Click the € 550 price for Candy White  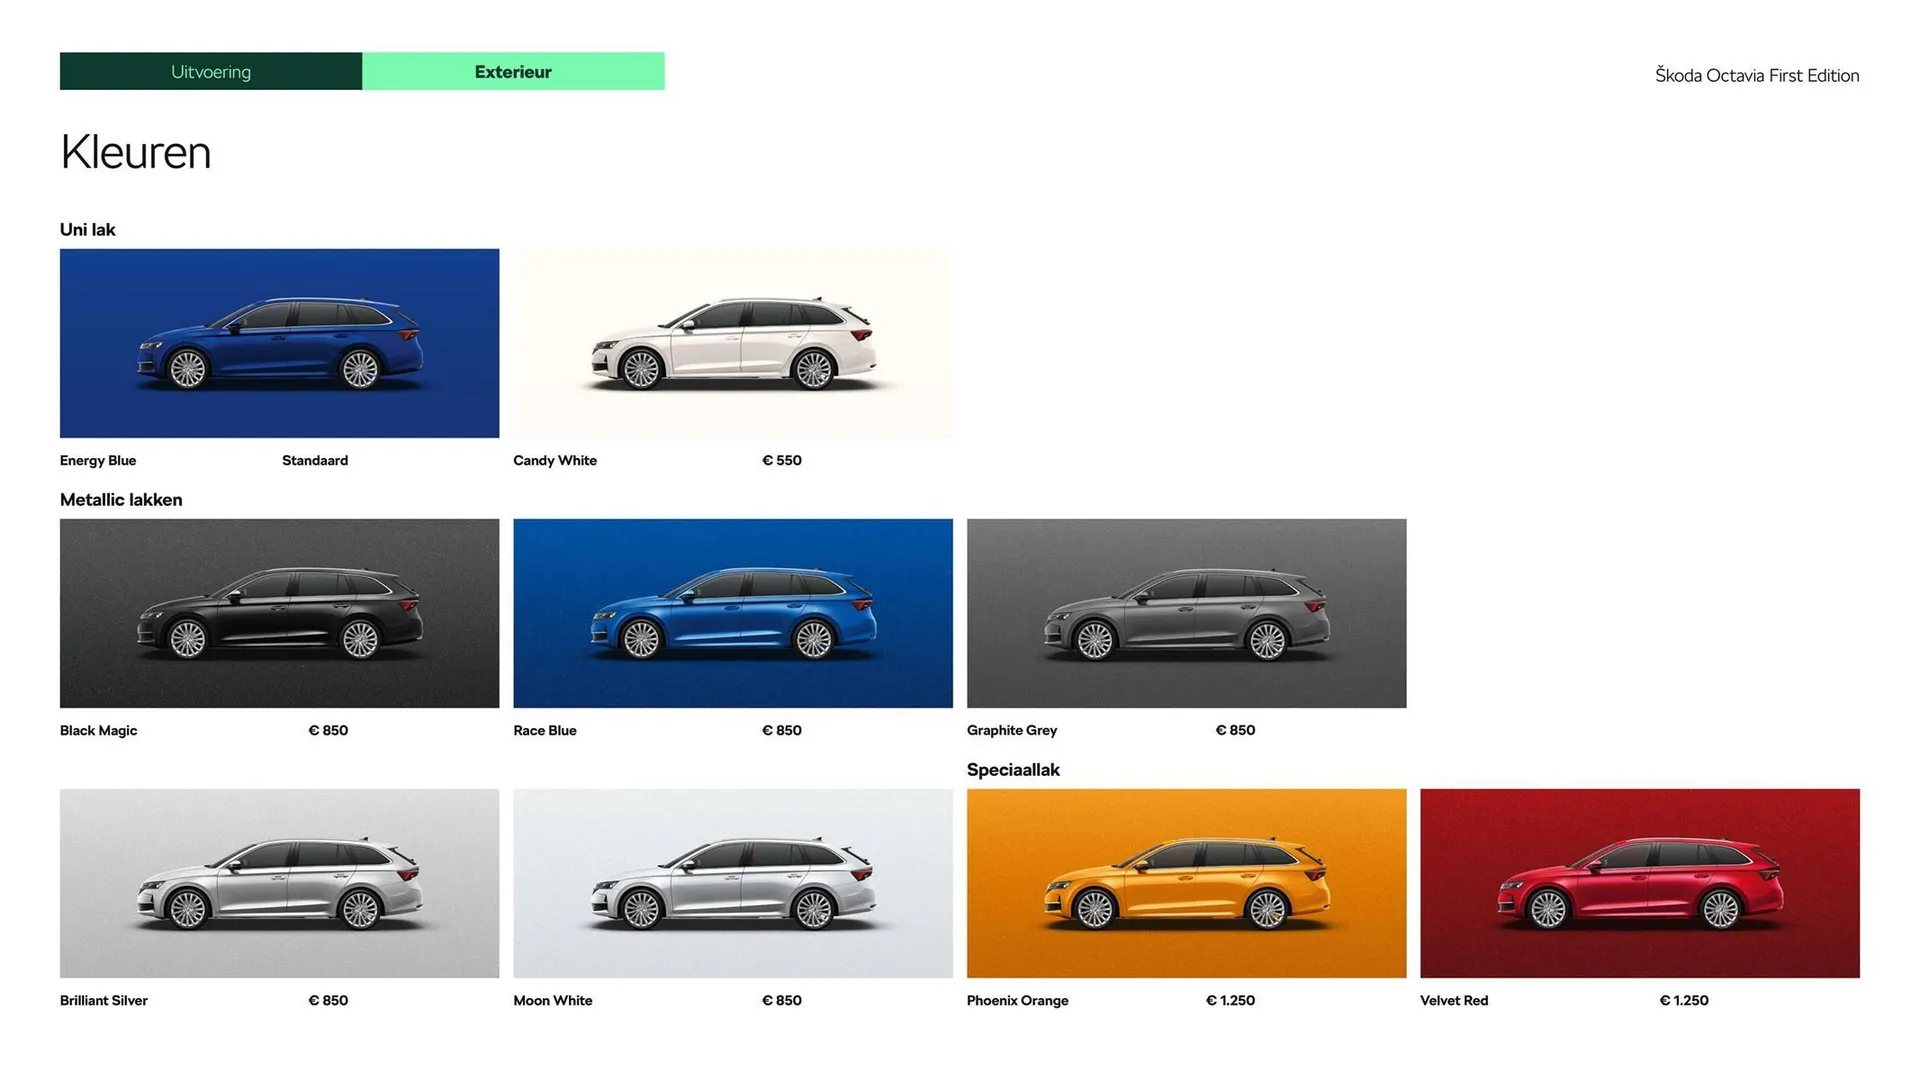pos(782,460)
